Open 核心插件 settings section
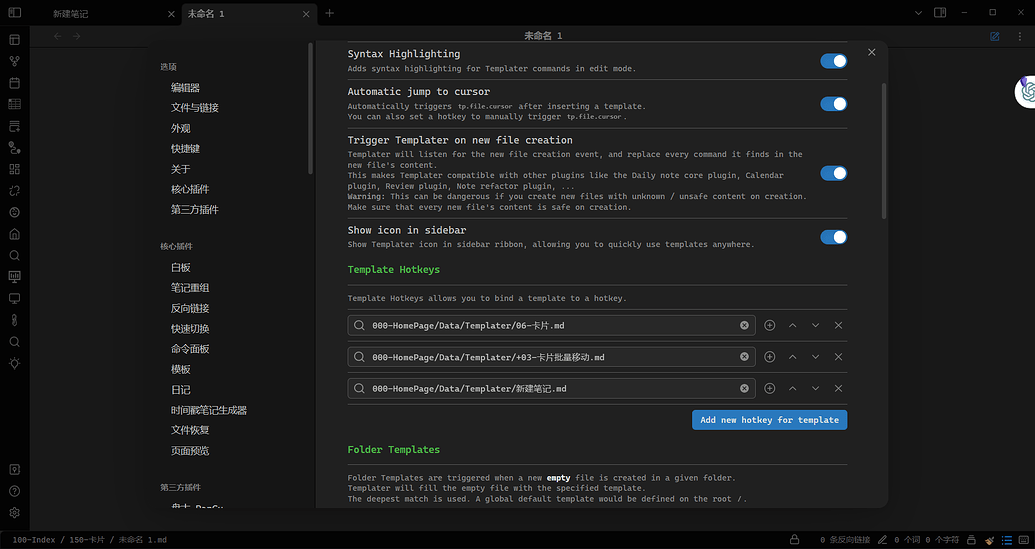 190,189
